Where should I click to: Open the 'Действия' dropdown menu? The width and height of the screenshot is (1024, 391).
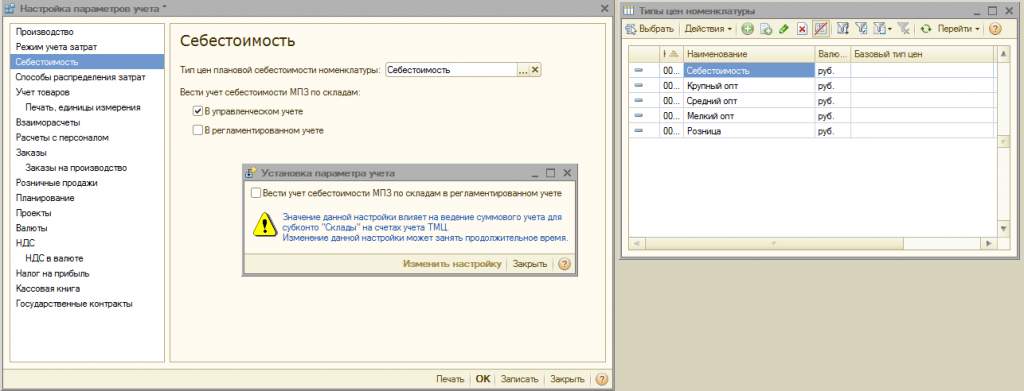coord(708,29)
